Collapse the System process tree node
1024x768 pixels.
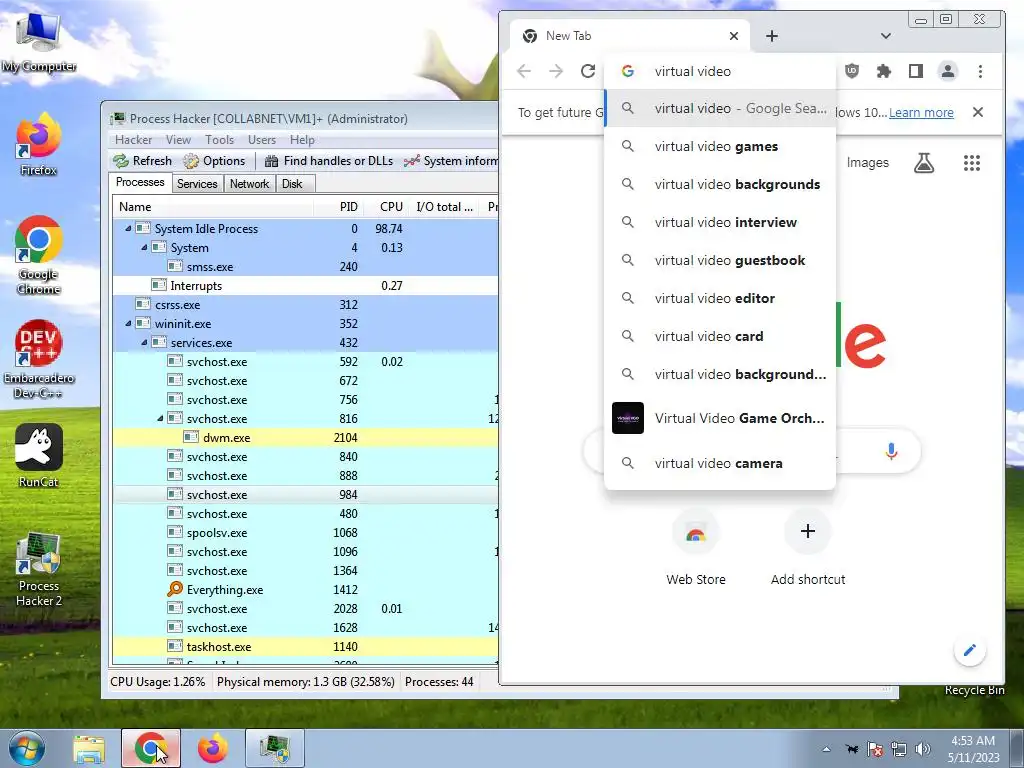[144, 248]
